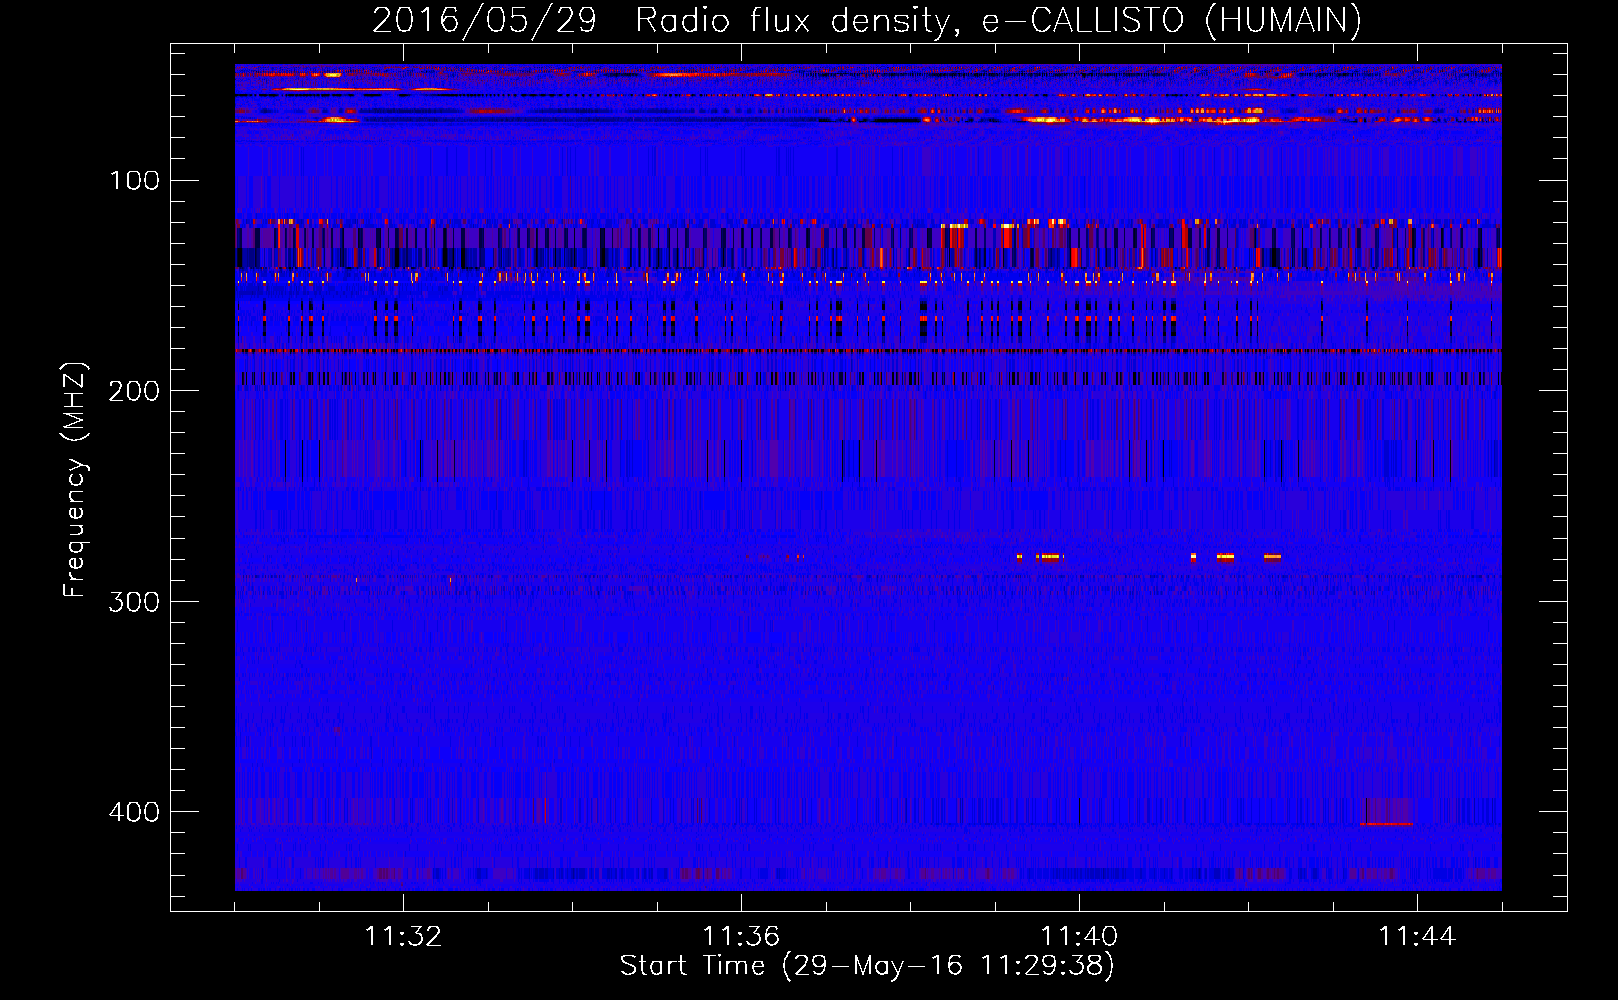Screen dimensions: 1618x1000
Task: Click the 'Frequency (MHZ)' axis label
Action: tap(75, 480)
